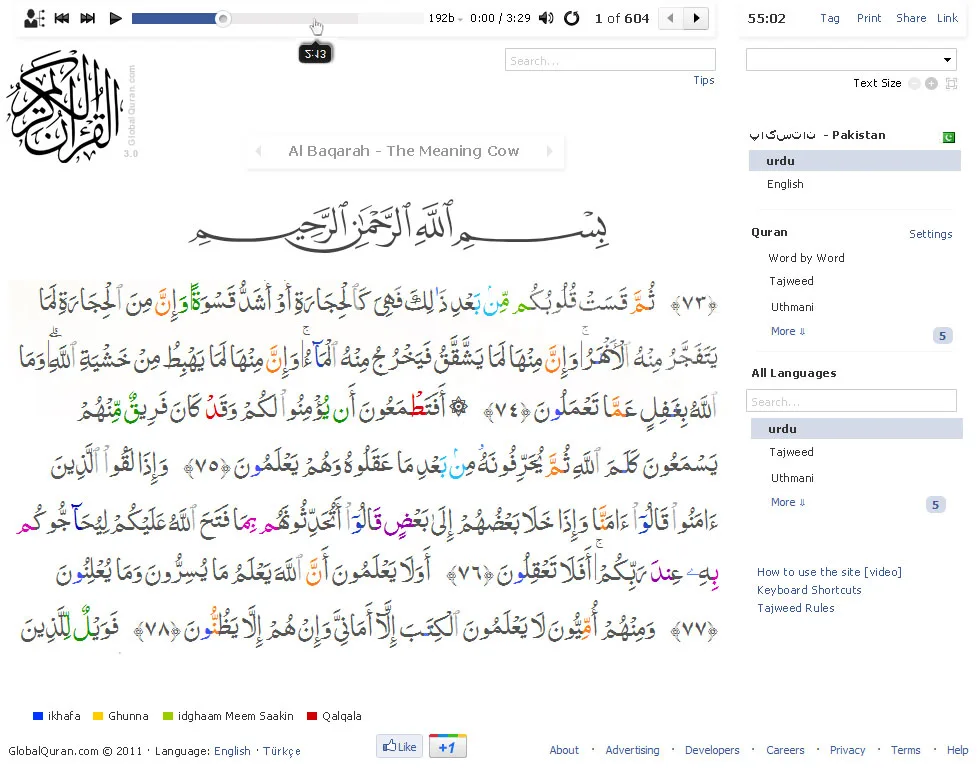This screenshot has height=768, width=980.
Task: Expand More in Quran section
Action: (x=788, y=331)
